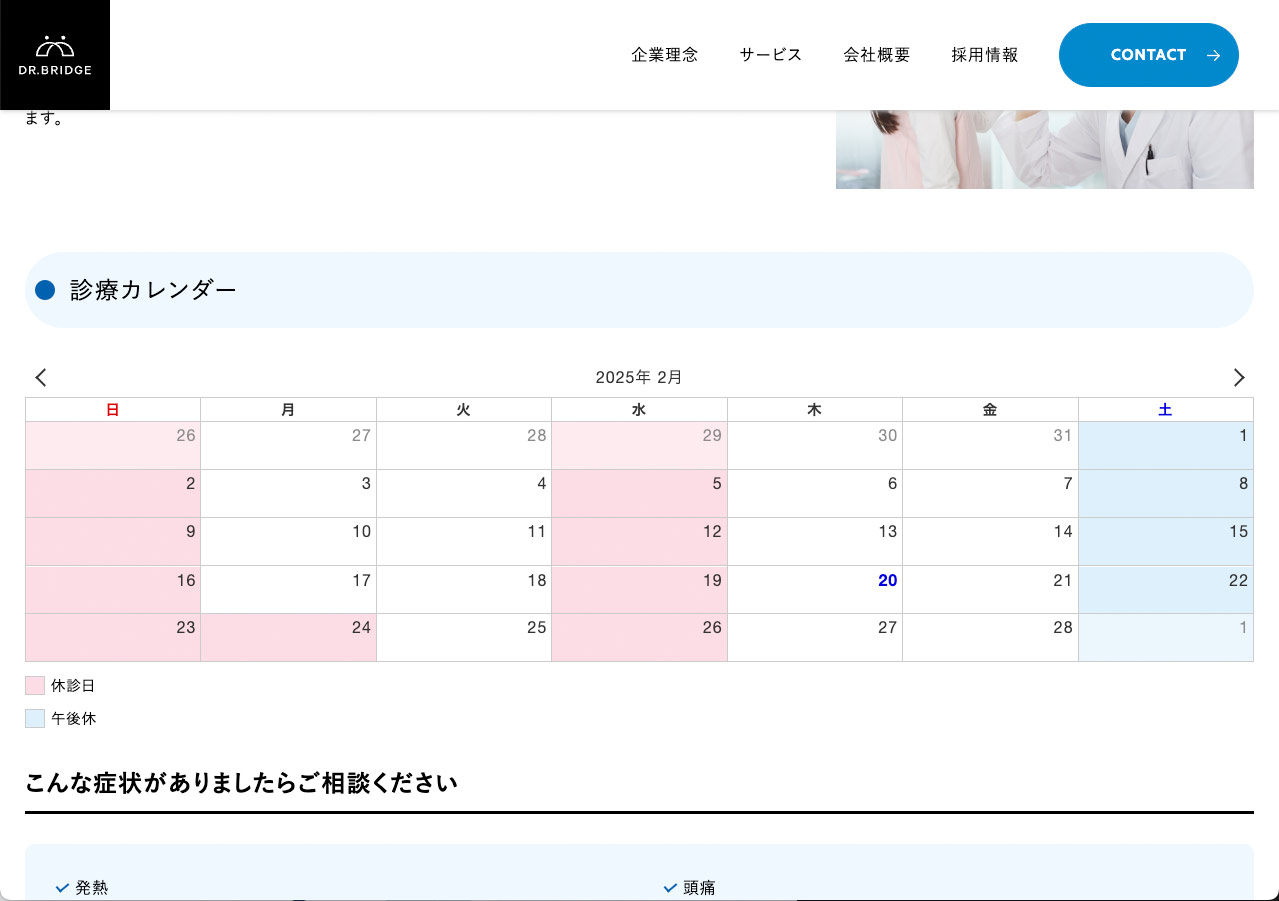Select February 11 in the calendar
The image size is (1279, 901).
pos(464,542)
